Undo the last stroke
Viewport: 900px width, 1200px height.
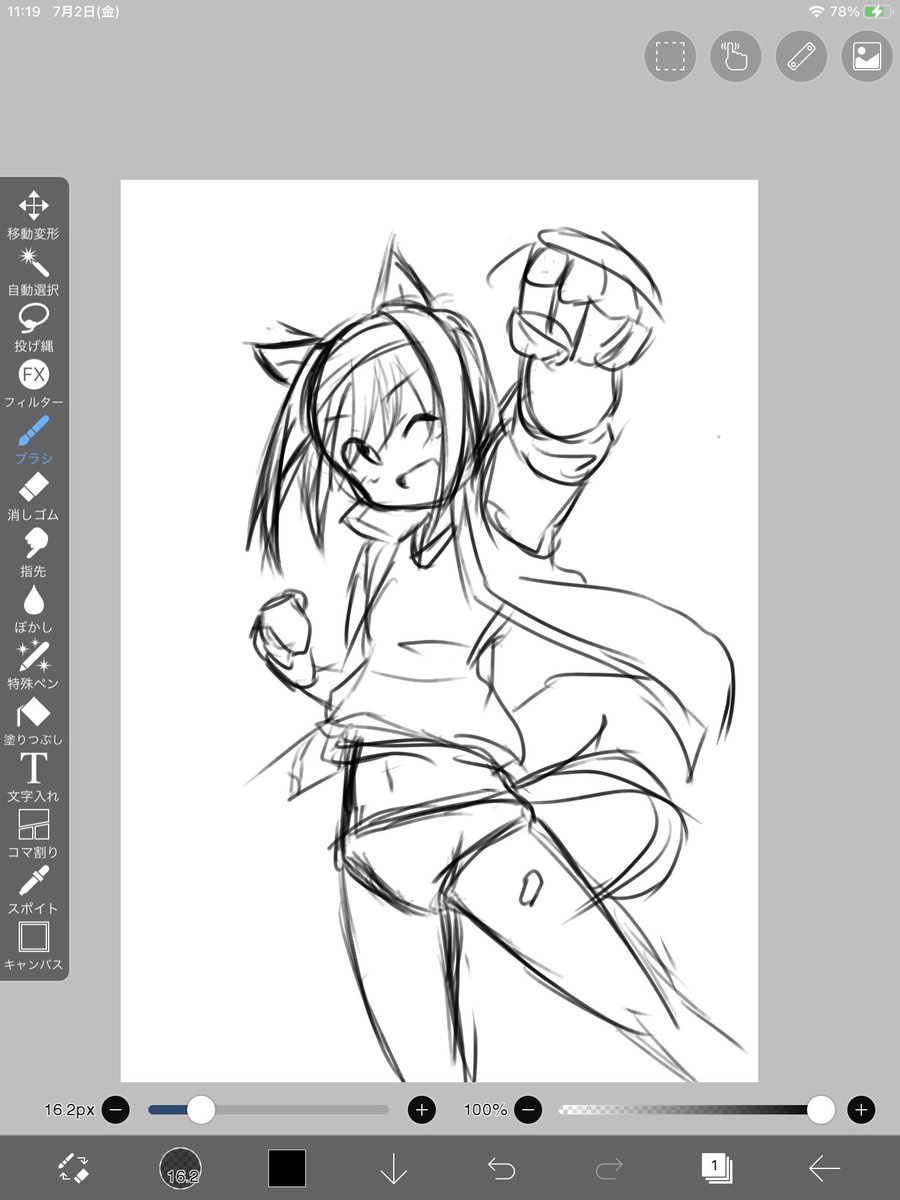[x=501, y=1168]
